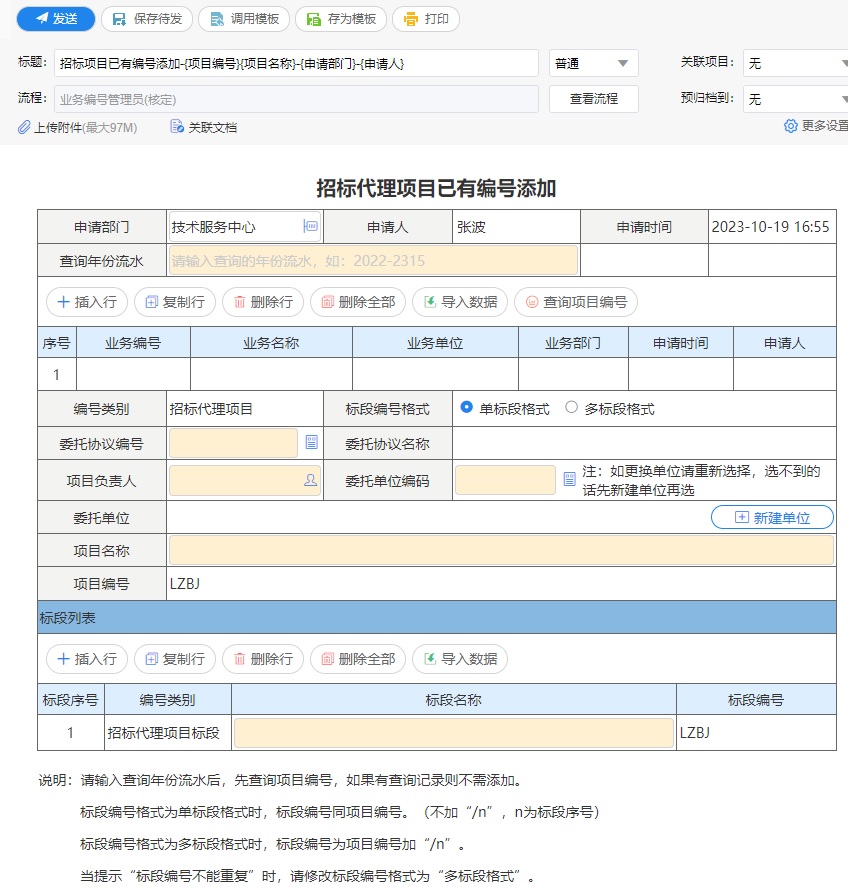This screenshot has height=889, width=848.
Task: Click the 项目编号 value LZBJ
Action: [185, 583]
